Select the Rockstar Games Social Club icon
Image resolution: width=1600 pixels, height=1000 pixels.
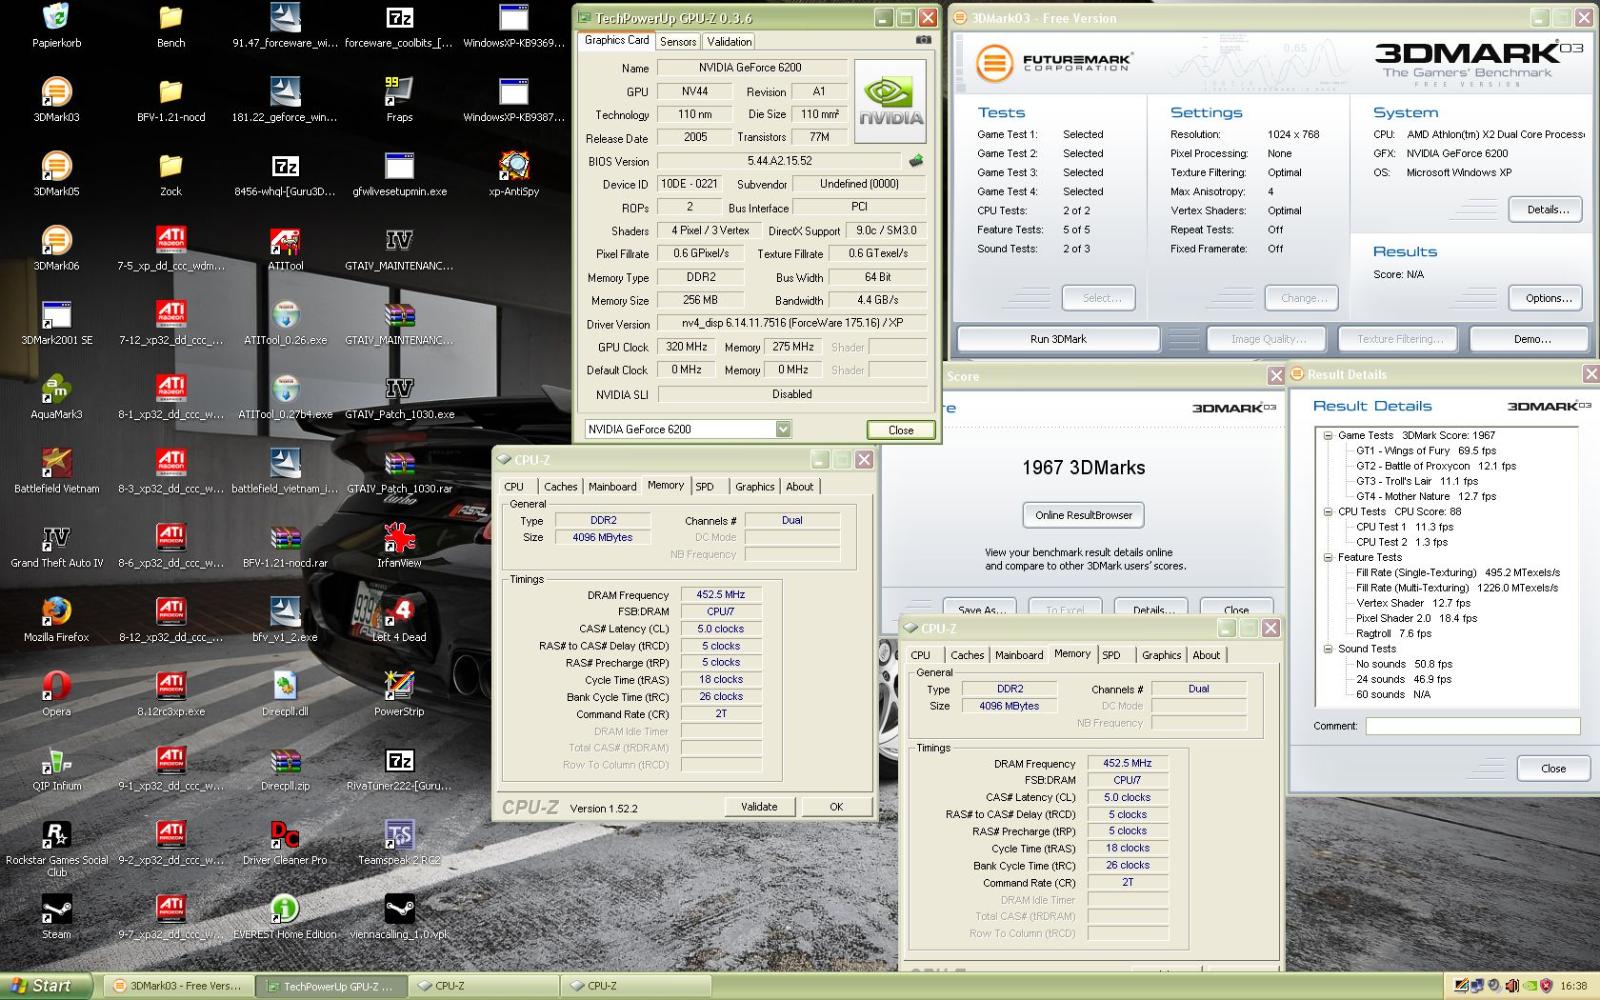[56, 848]
